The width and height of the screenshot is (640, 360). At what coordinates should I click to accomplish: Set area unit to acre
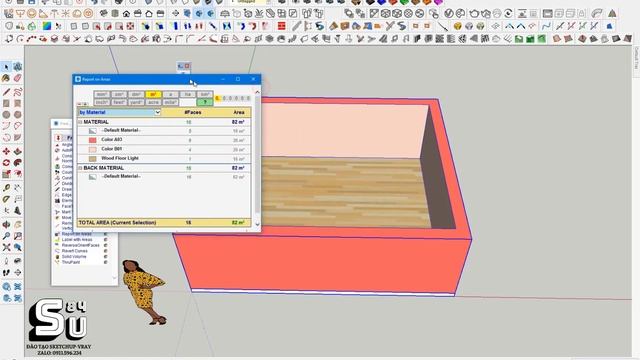[153, 102]
